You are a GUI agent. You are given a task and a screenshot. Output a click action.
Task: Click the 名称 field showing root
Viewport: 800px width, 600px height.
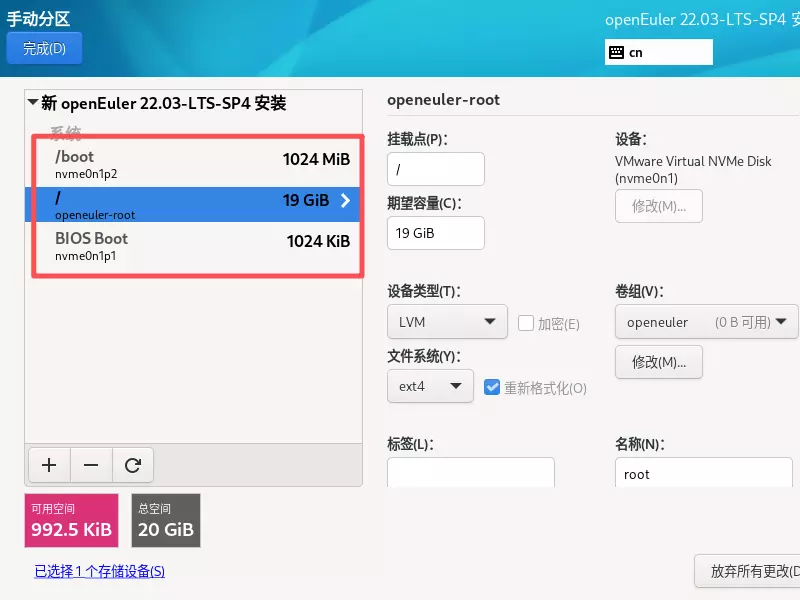[703, 473]
